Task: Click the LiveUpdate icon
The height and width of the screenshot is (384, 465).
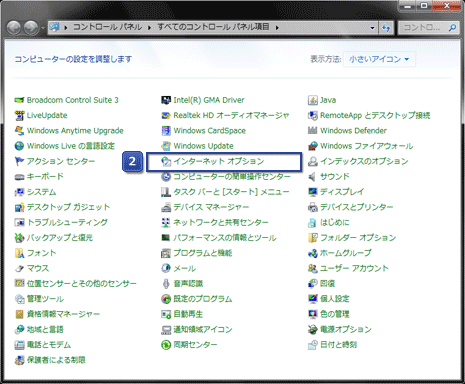Action: [x=19, y=115]
